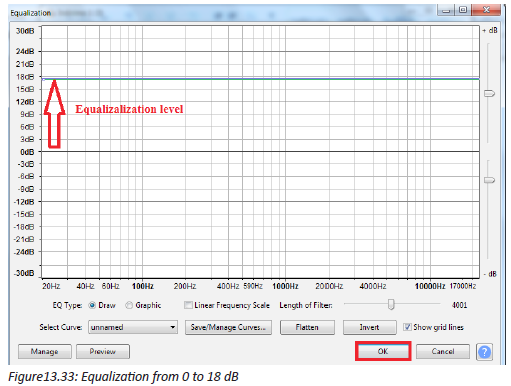Click the Flatten button
The height and width of the screenshot is (386, 511).
(x=307, y=327)
